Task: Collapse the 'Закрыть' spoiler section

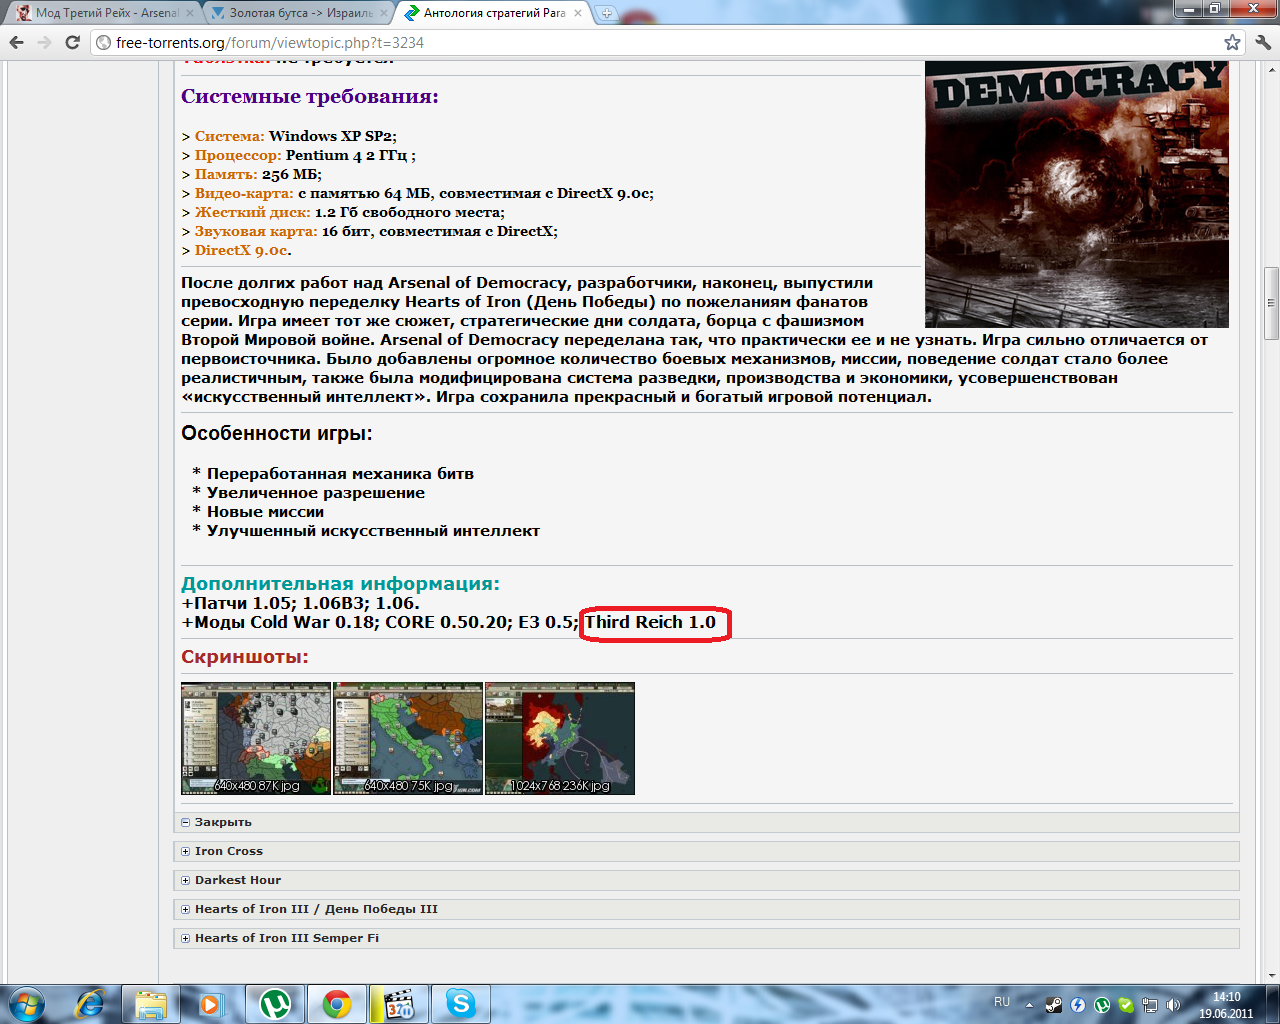Action: pyautogui.click(x=706, y=822)
